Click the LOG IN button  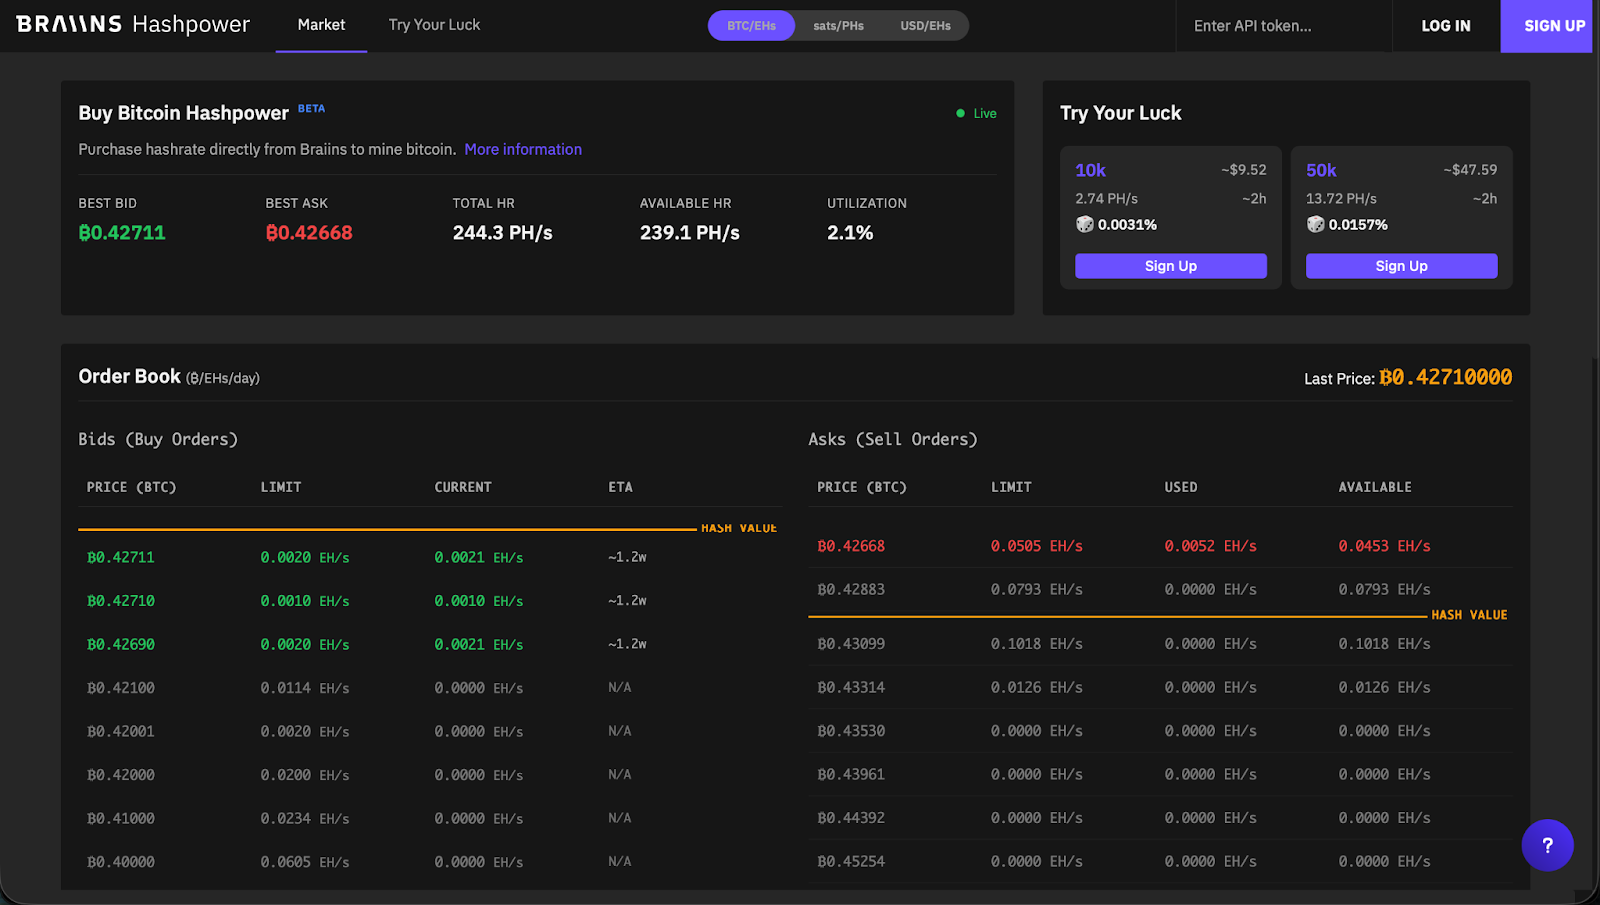coord(1446,26)
